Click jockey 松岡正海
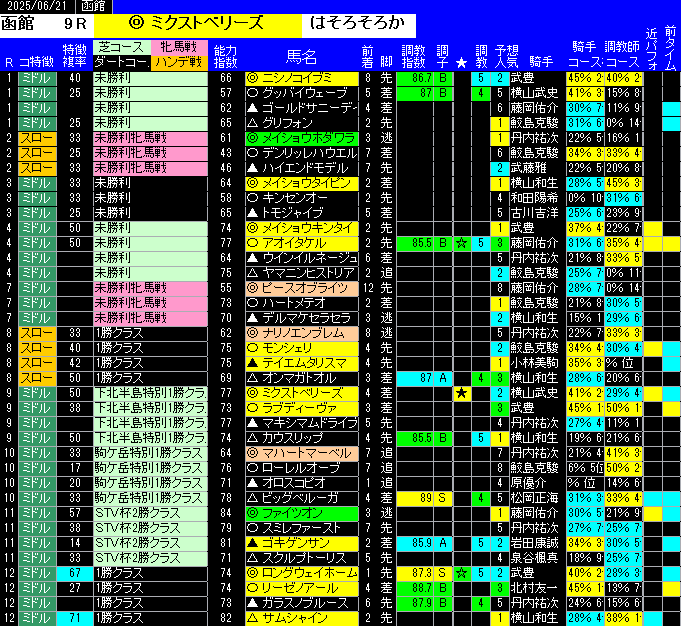 pyautogui.click(x=534, y=498)
